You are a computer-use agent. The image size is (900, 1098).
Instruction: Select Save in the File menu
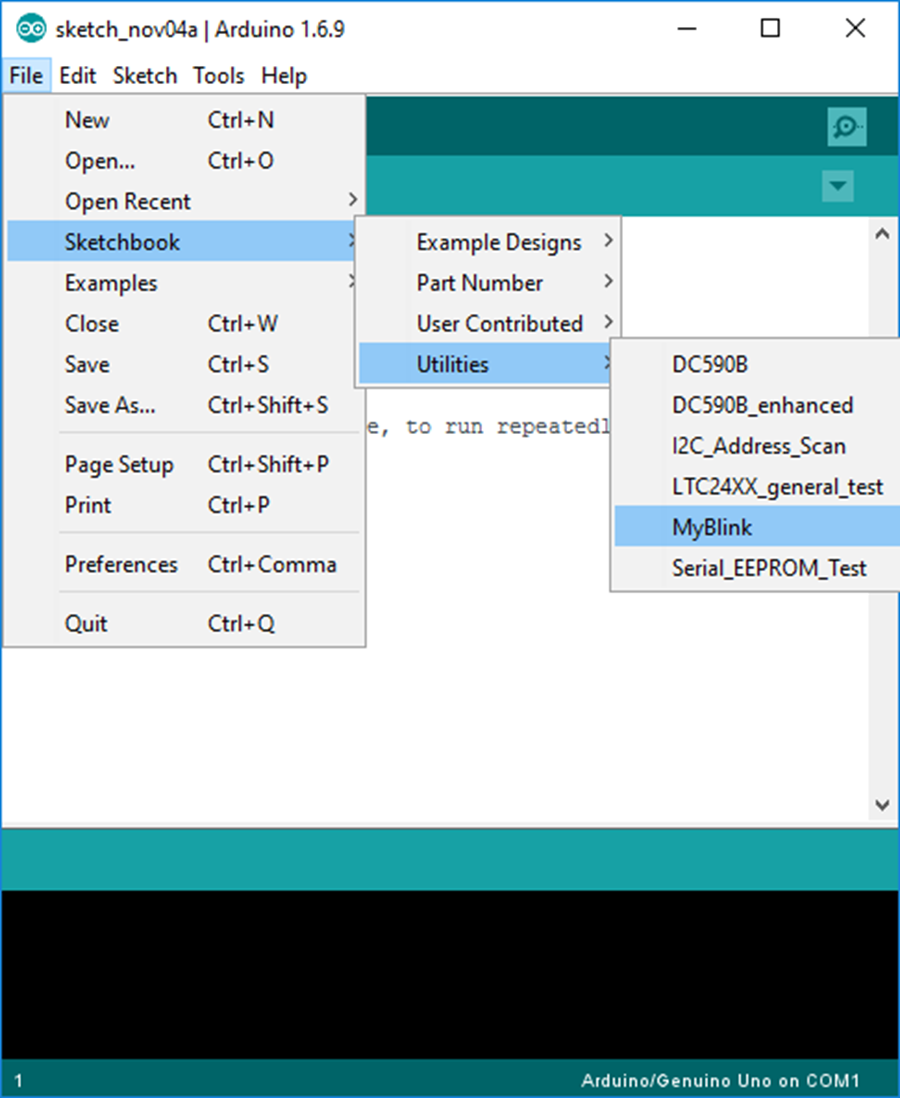(182, 364)
